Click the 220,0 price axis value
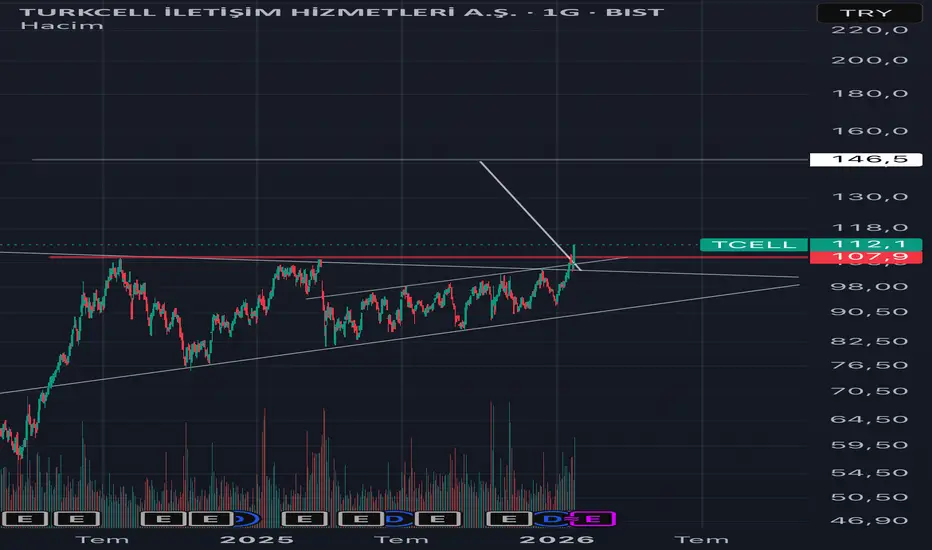The image size is (932, 550). pyautogui.click(x=870, y=30)
